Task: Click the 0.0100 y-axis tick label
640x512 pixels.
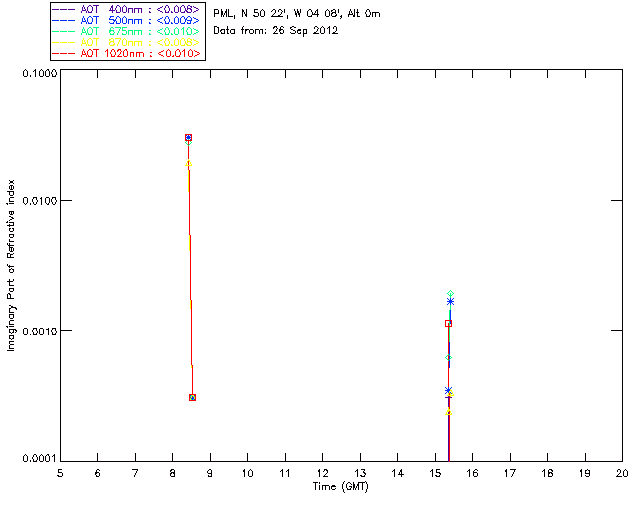Action: pos(40,201)
